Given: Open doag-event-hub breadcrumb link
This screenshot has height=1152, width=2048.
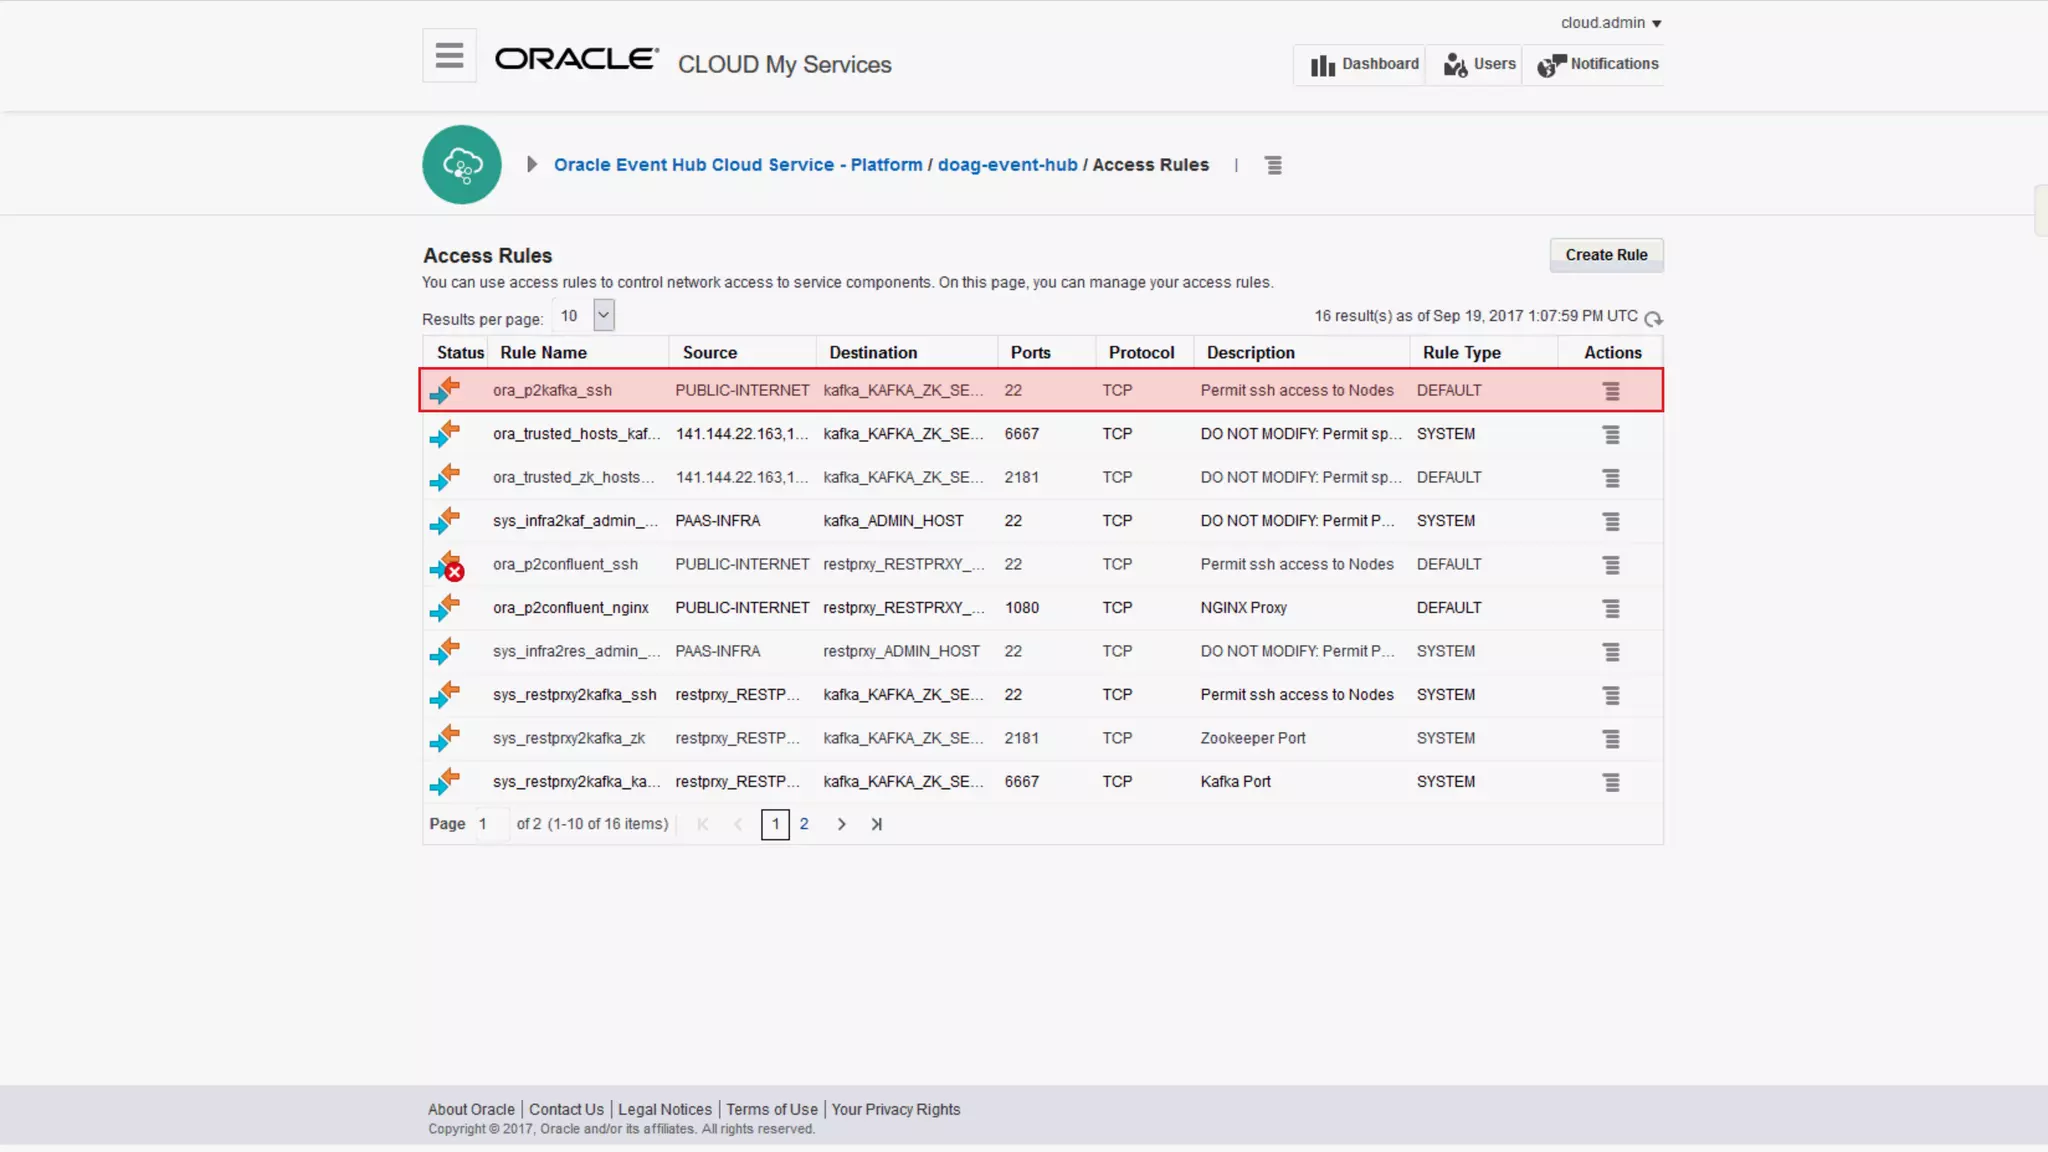Looking at the screenshot, I should pos(1007,165).
